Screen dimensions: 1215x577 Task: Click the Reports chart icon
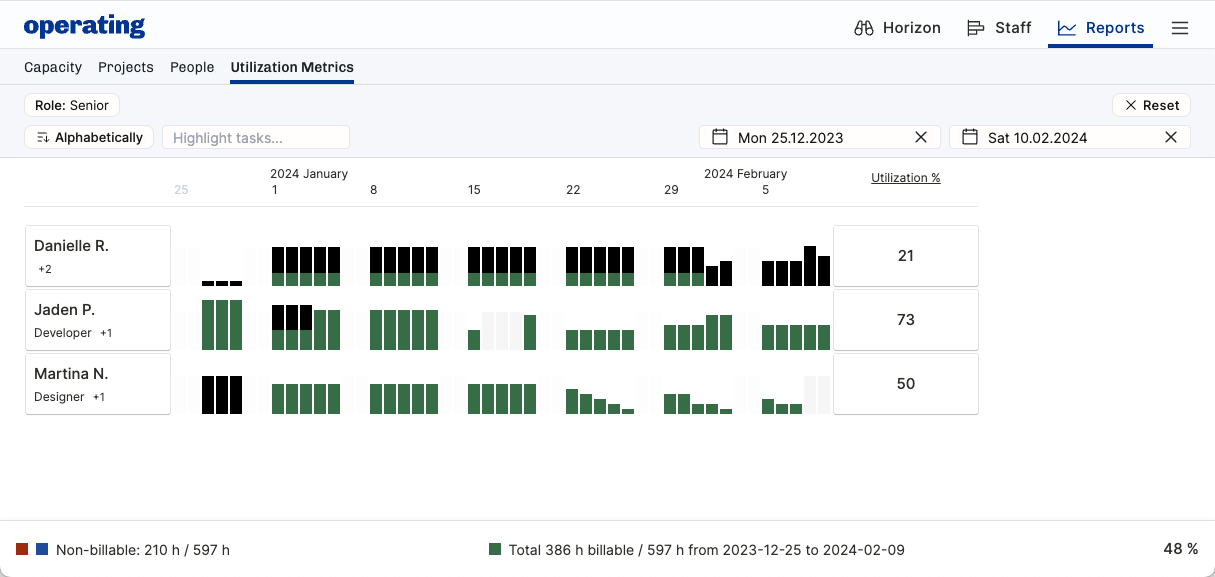pos(1067,28)
